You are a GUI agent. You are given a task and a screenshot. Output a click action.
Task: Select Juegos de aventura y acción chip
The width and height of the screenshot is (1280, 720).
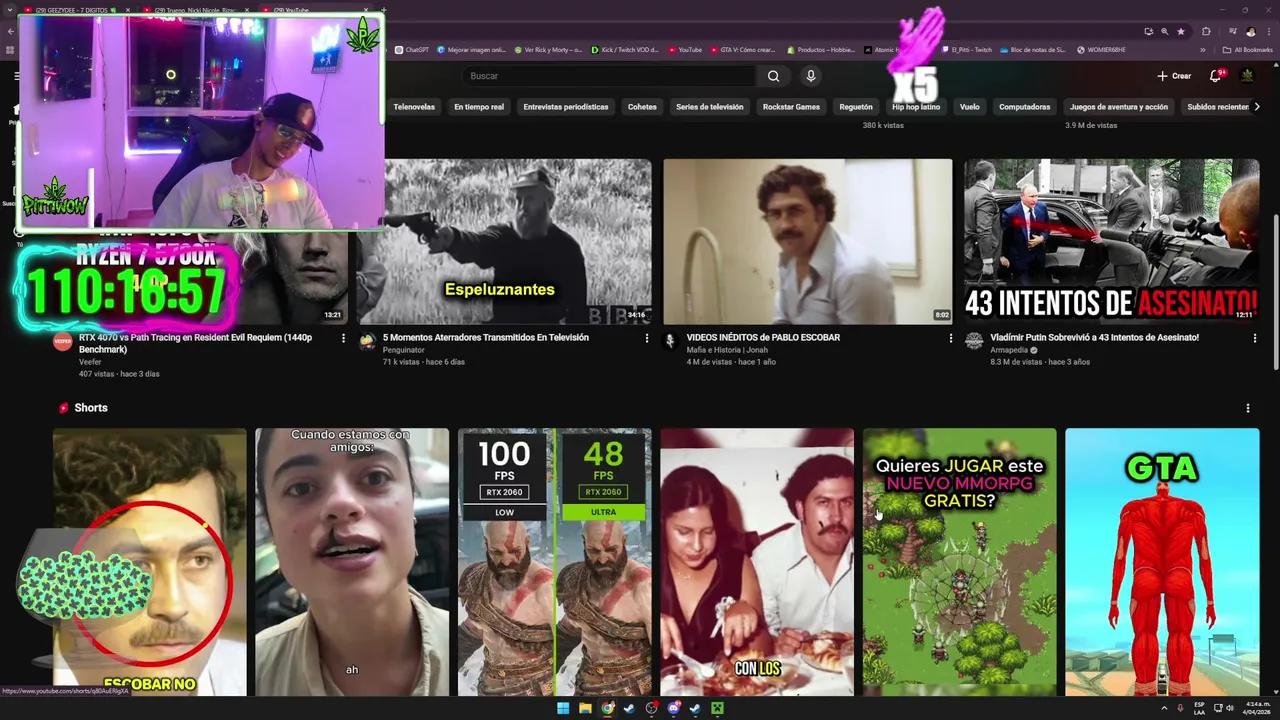1119,107
